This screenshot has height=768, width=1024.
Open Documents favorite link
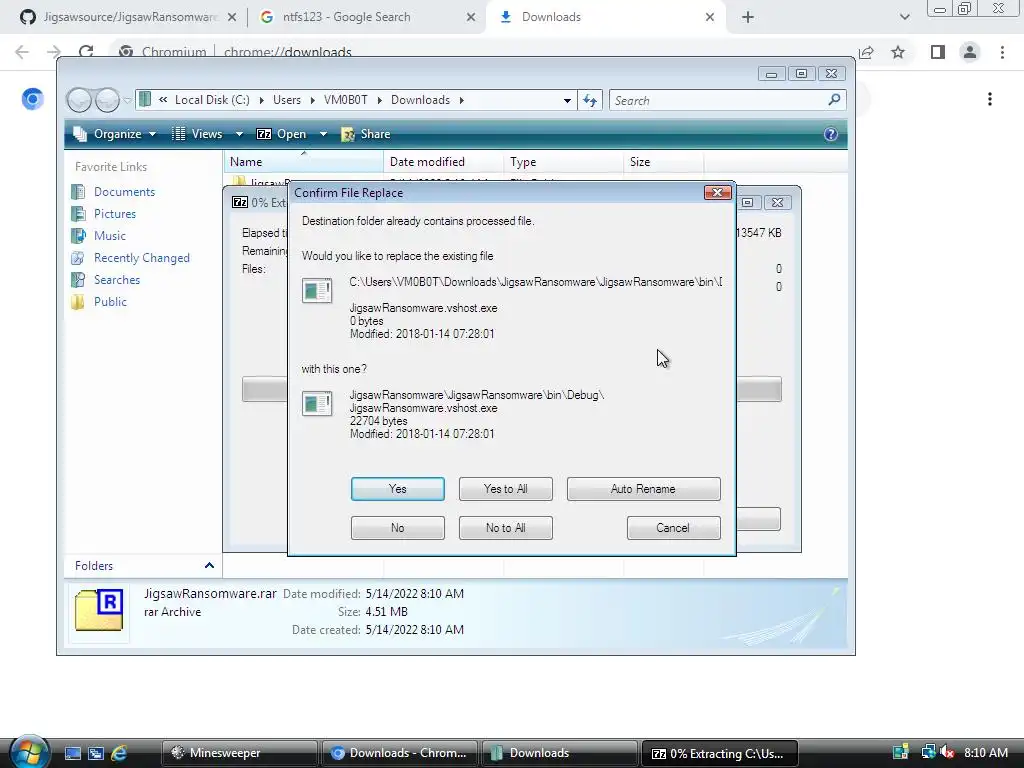[x=124, y=191]
